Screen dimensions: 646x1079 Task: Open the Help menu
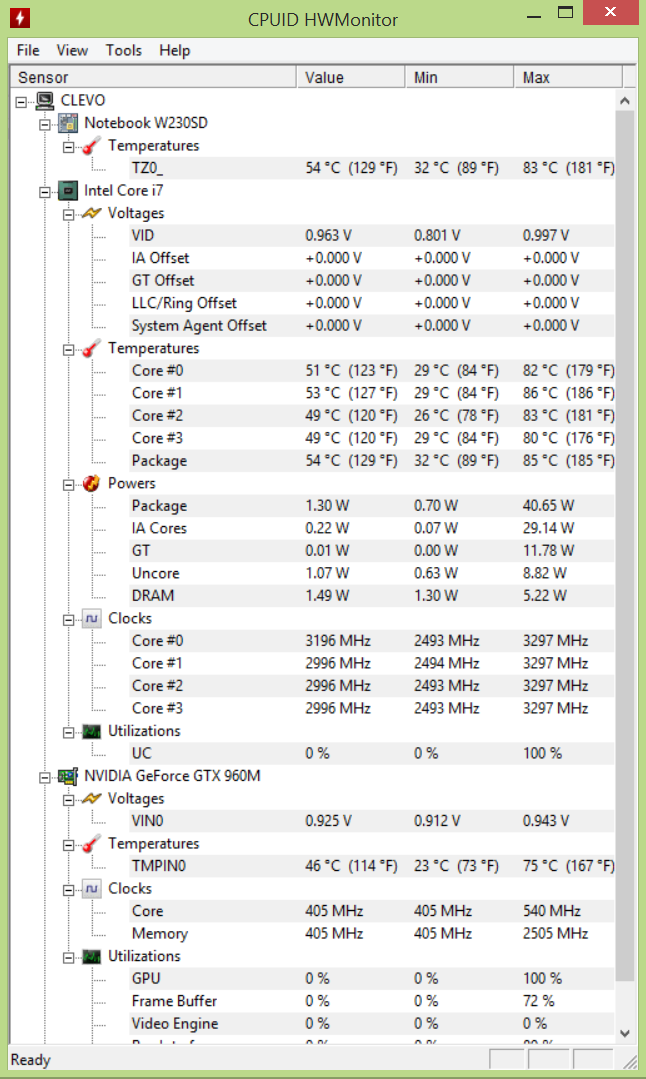[175, 50]
